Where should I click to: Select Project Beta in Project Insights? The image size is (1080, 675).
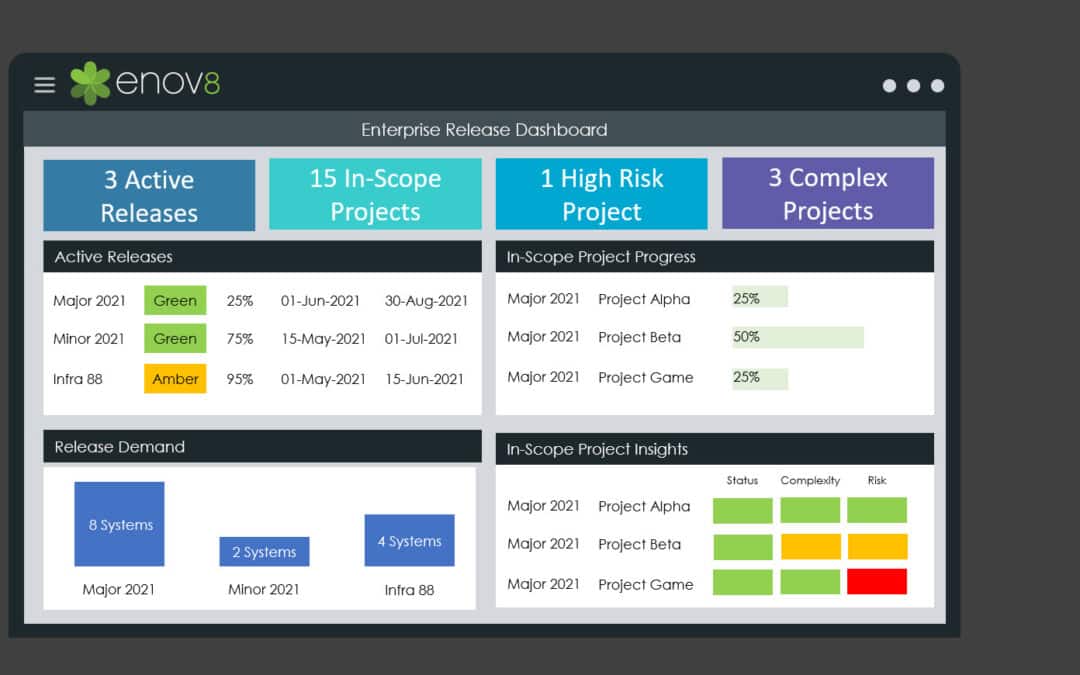639,544
